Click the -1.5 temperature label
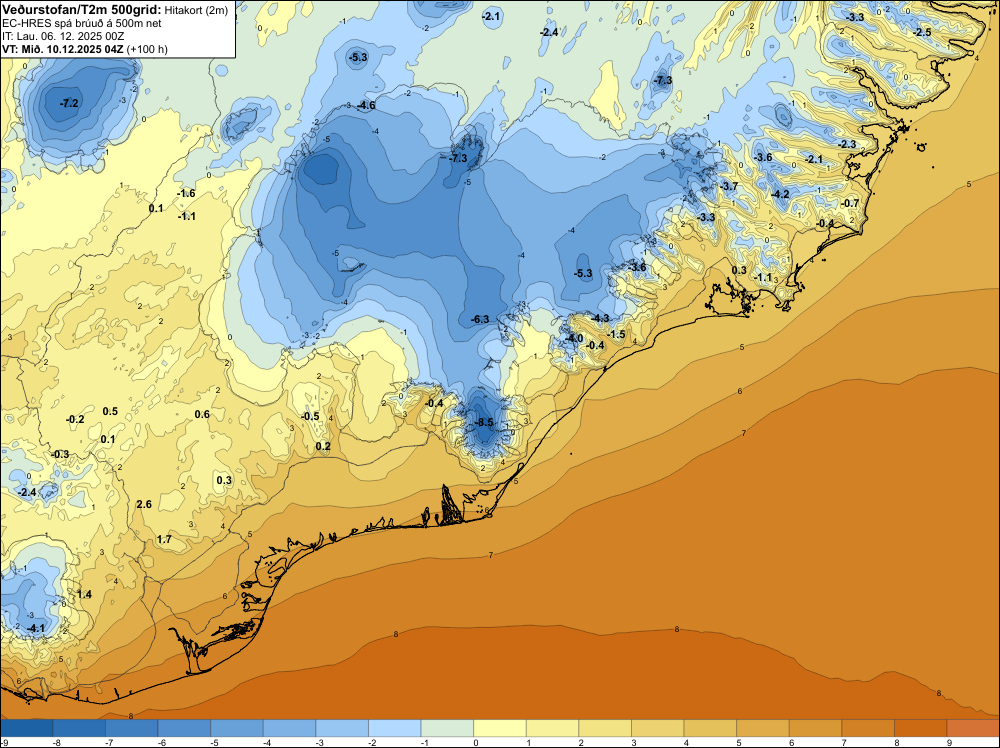Viewport: 1000px width, 748px height. point(616,334)
